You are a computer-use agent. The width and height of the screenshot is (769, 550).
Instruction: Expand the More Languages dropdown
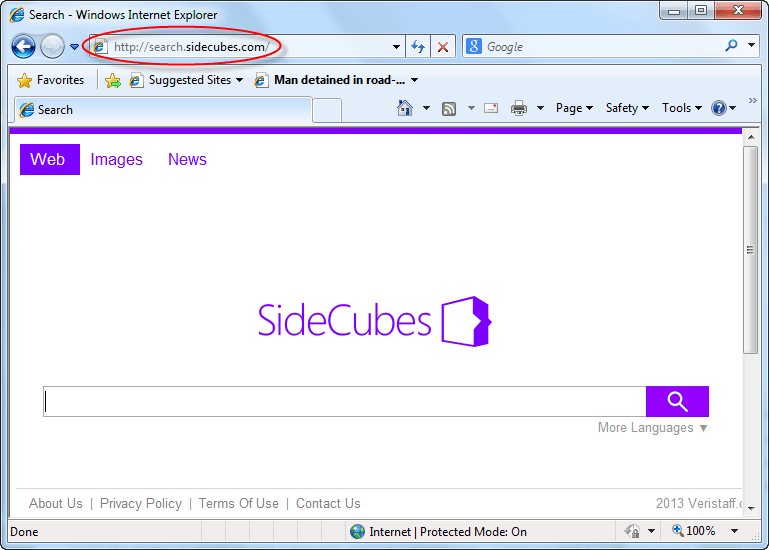click(652, 428)
